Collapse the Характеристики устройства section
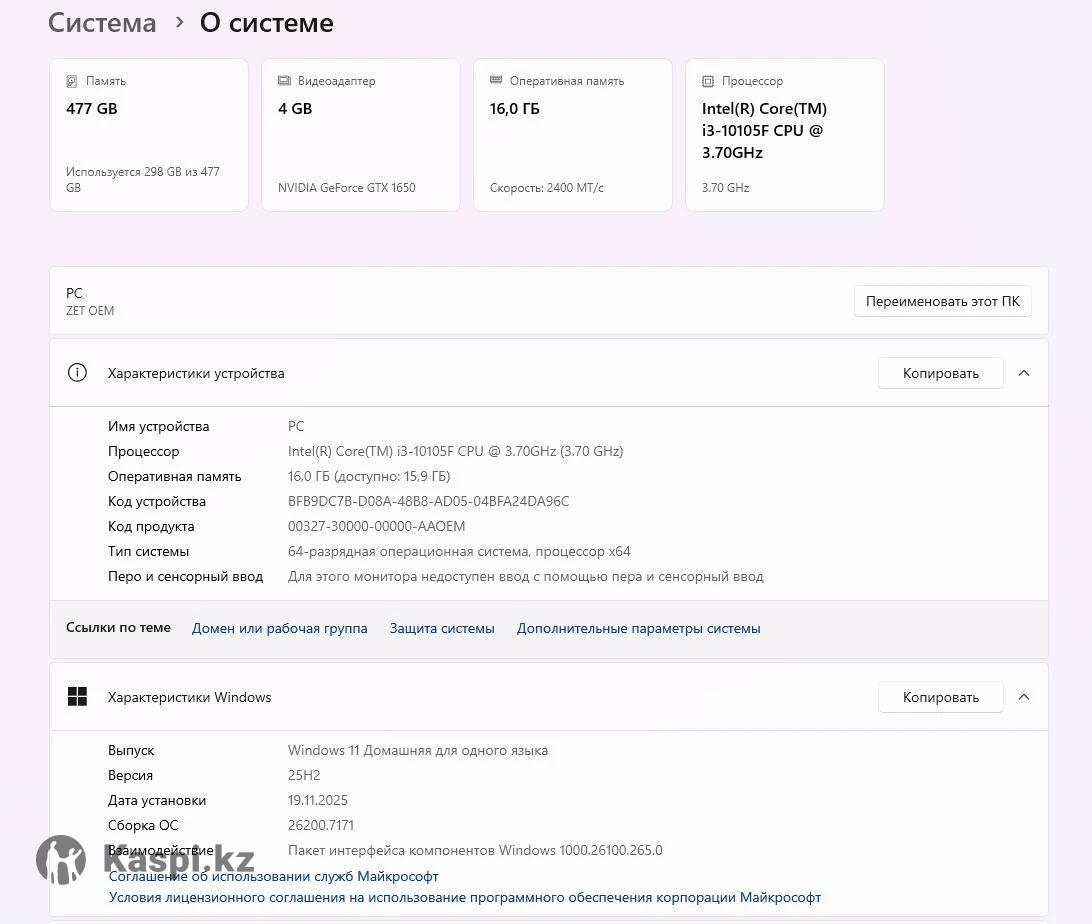 point(1023,373)
